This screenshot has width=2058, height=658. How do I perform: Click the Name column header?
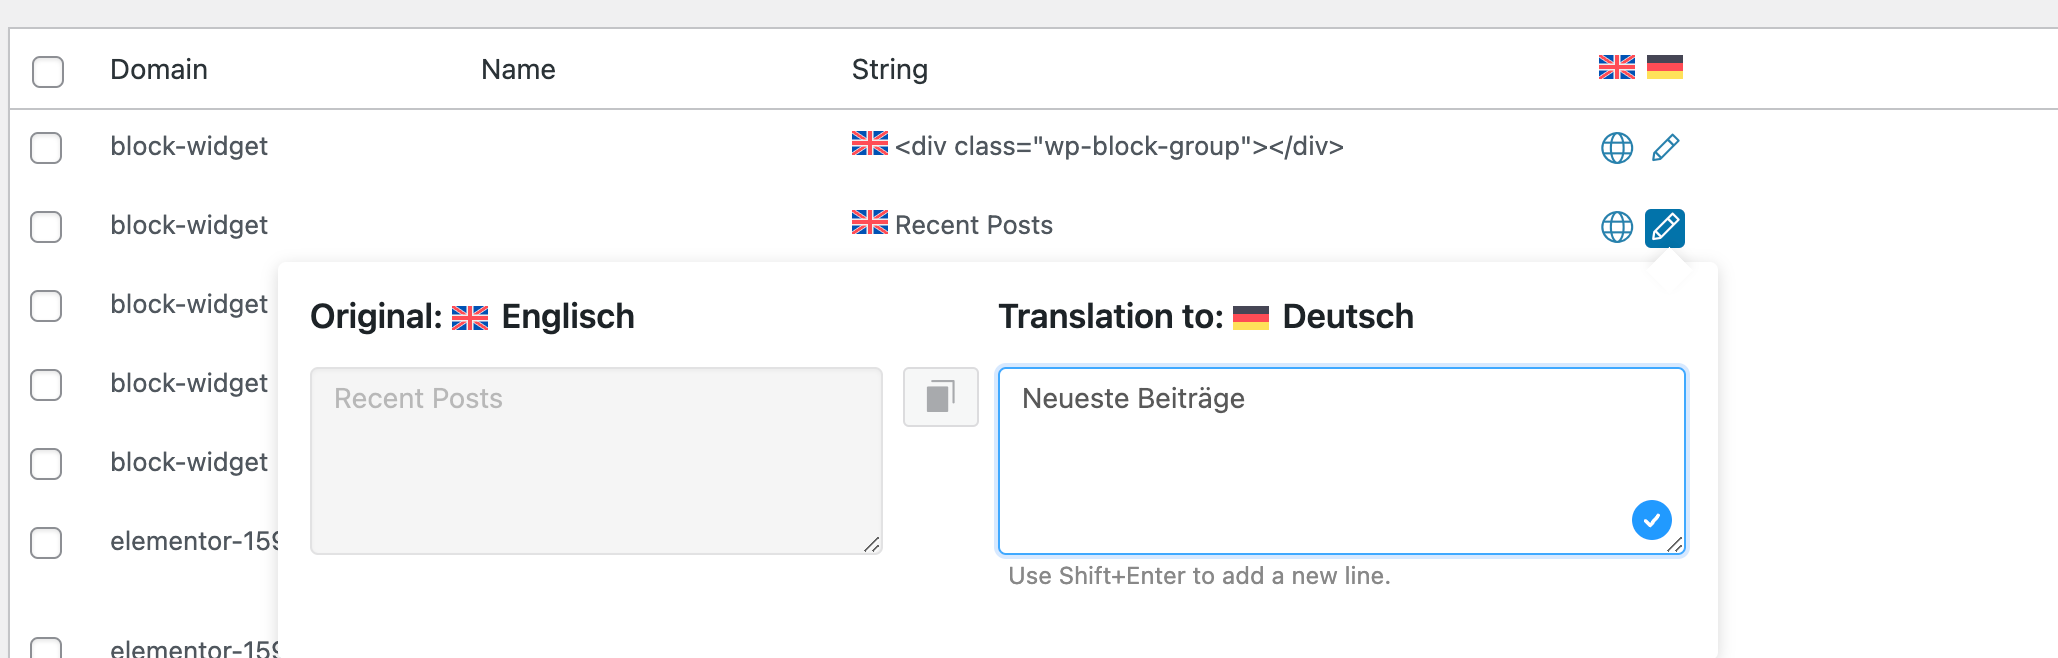[518, 70]
